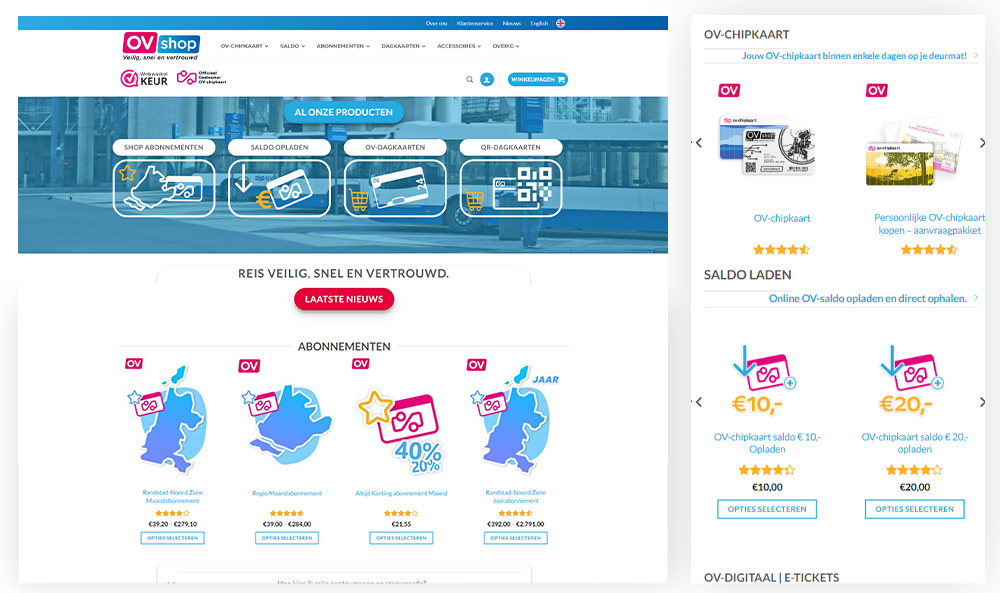
Task: Show next item in Saldo Laden carousel
Action: pos(982,402)
